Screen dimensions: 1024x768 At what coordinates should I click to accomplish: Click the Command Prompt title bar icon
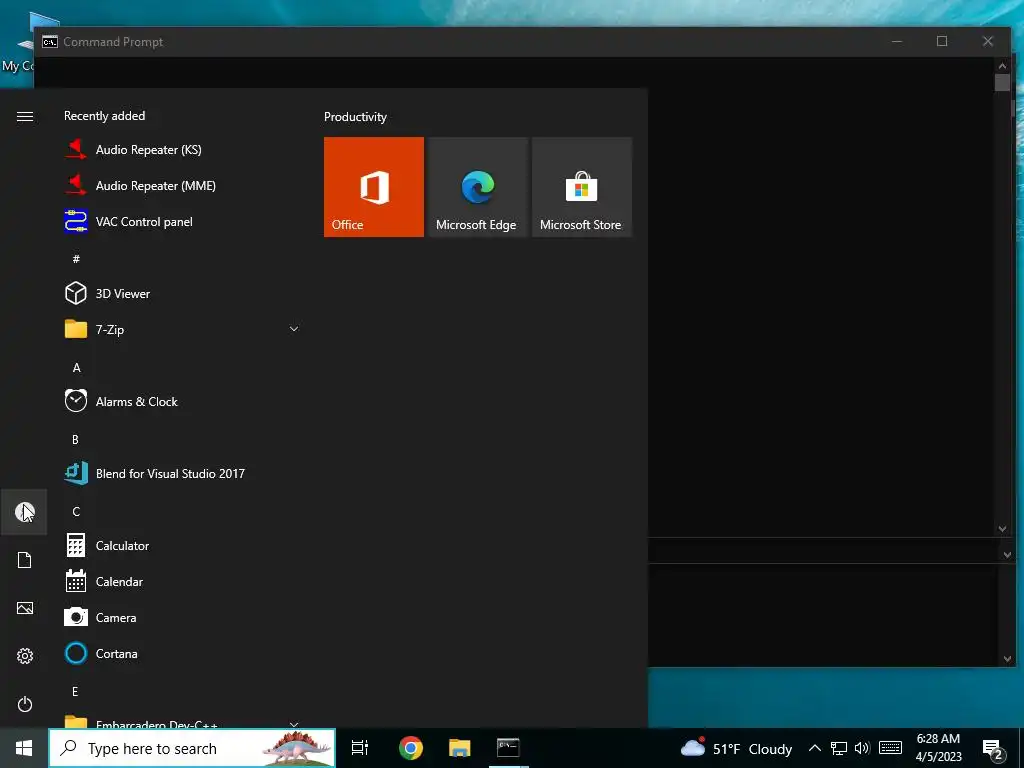click(50, 42)
